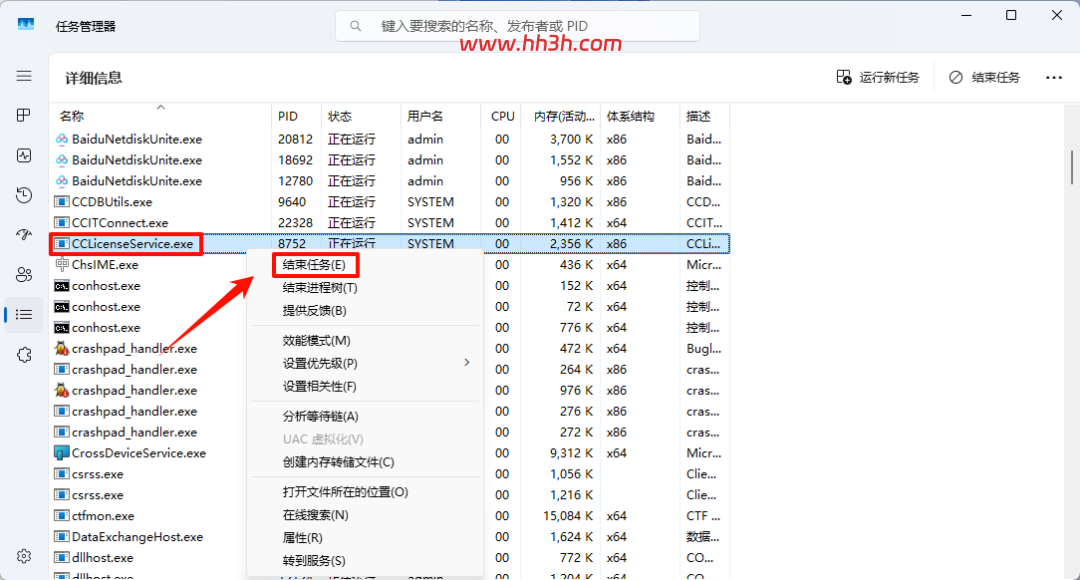Viewport: 1080px width, 580px height.
Task: Open the hamburger navigation menu
Action: click(24, 76)
